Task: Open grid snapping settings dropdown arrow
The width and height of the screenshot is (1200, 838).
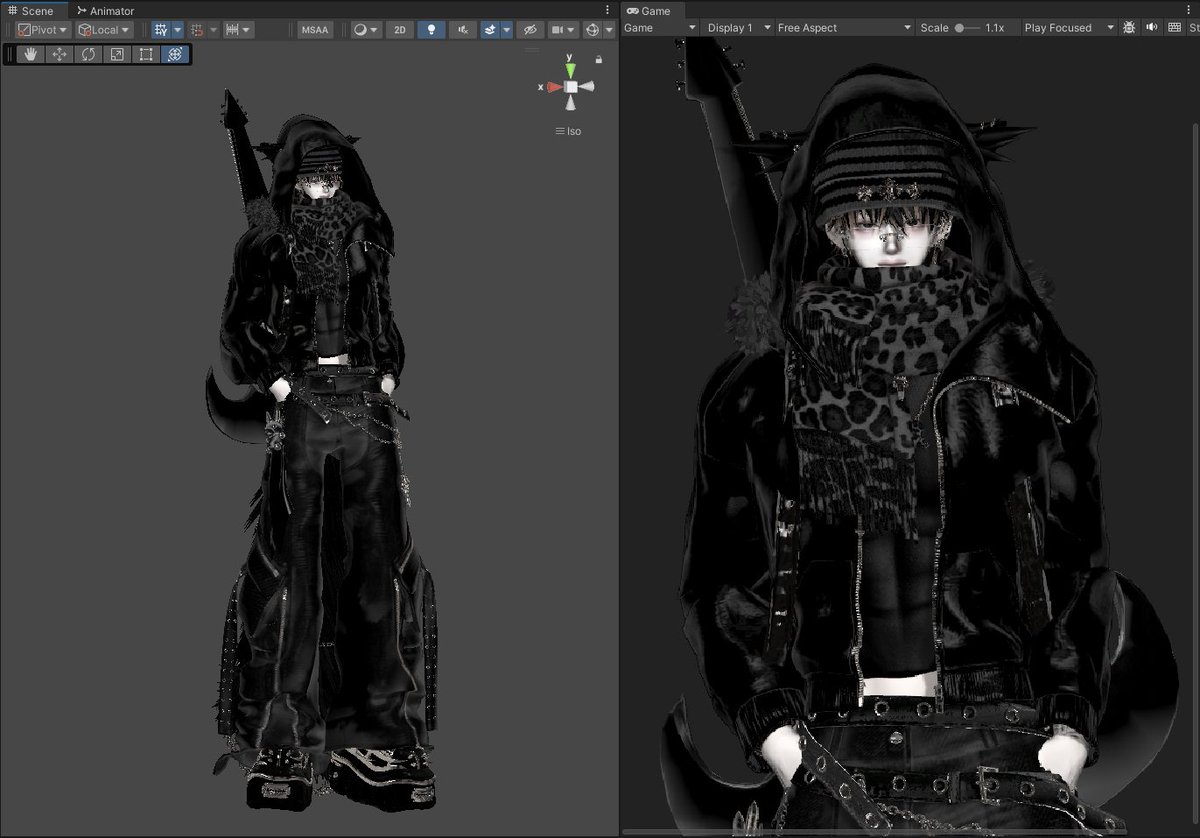Action: point(212,30)
